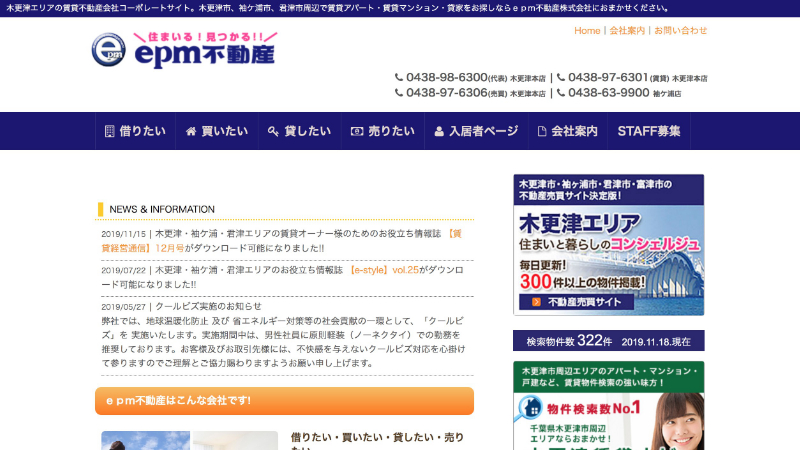The width and height of the screenshot is (800, 450).
Task: Click epm不動産はこんな会社です orange banner
Action: (284, 401)
